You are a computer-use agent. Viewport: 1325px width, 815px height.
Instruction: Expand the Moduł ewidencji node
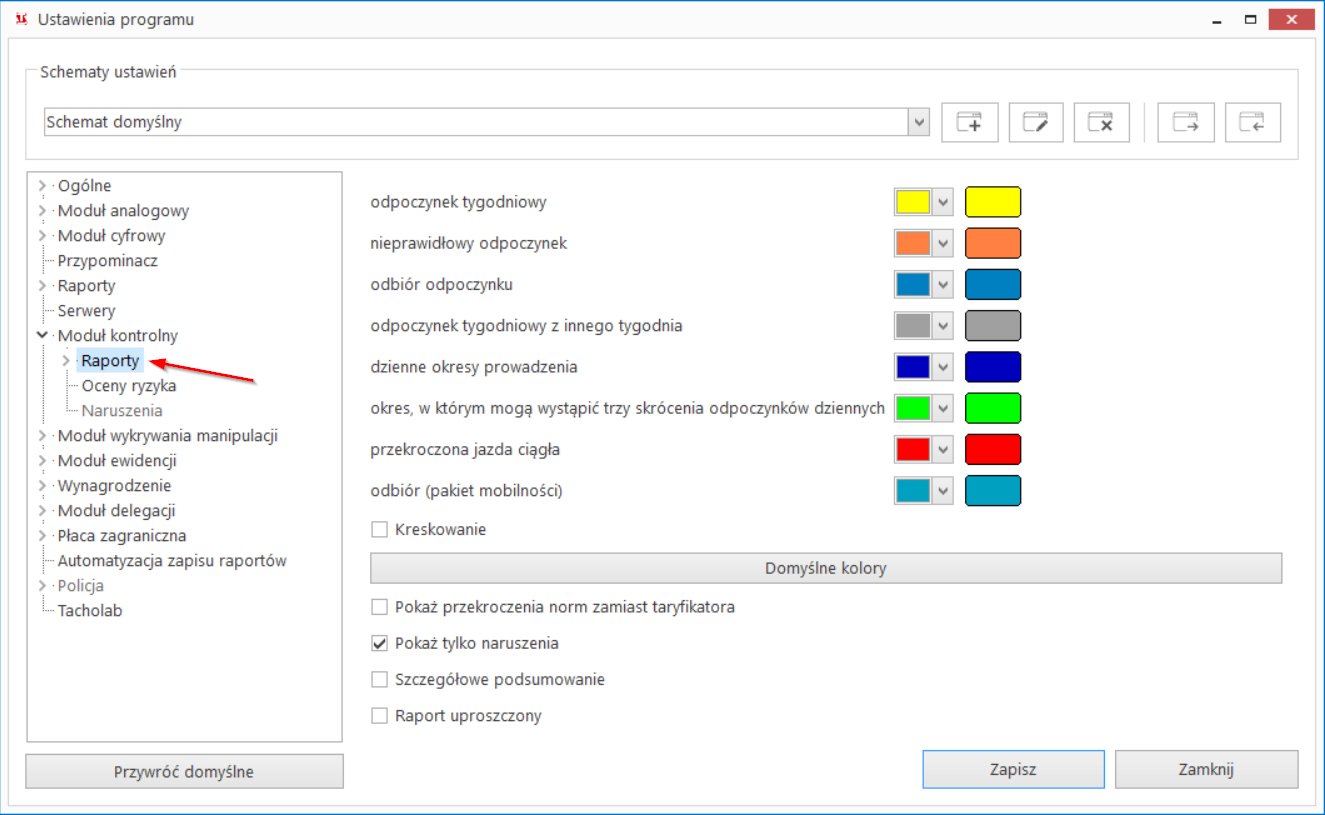coord(42,461)
